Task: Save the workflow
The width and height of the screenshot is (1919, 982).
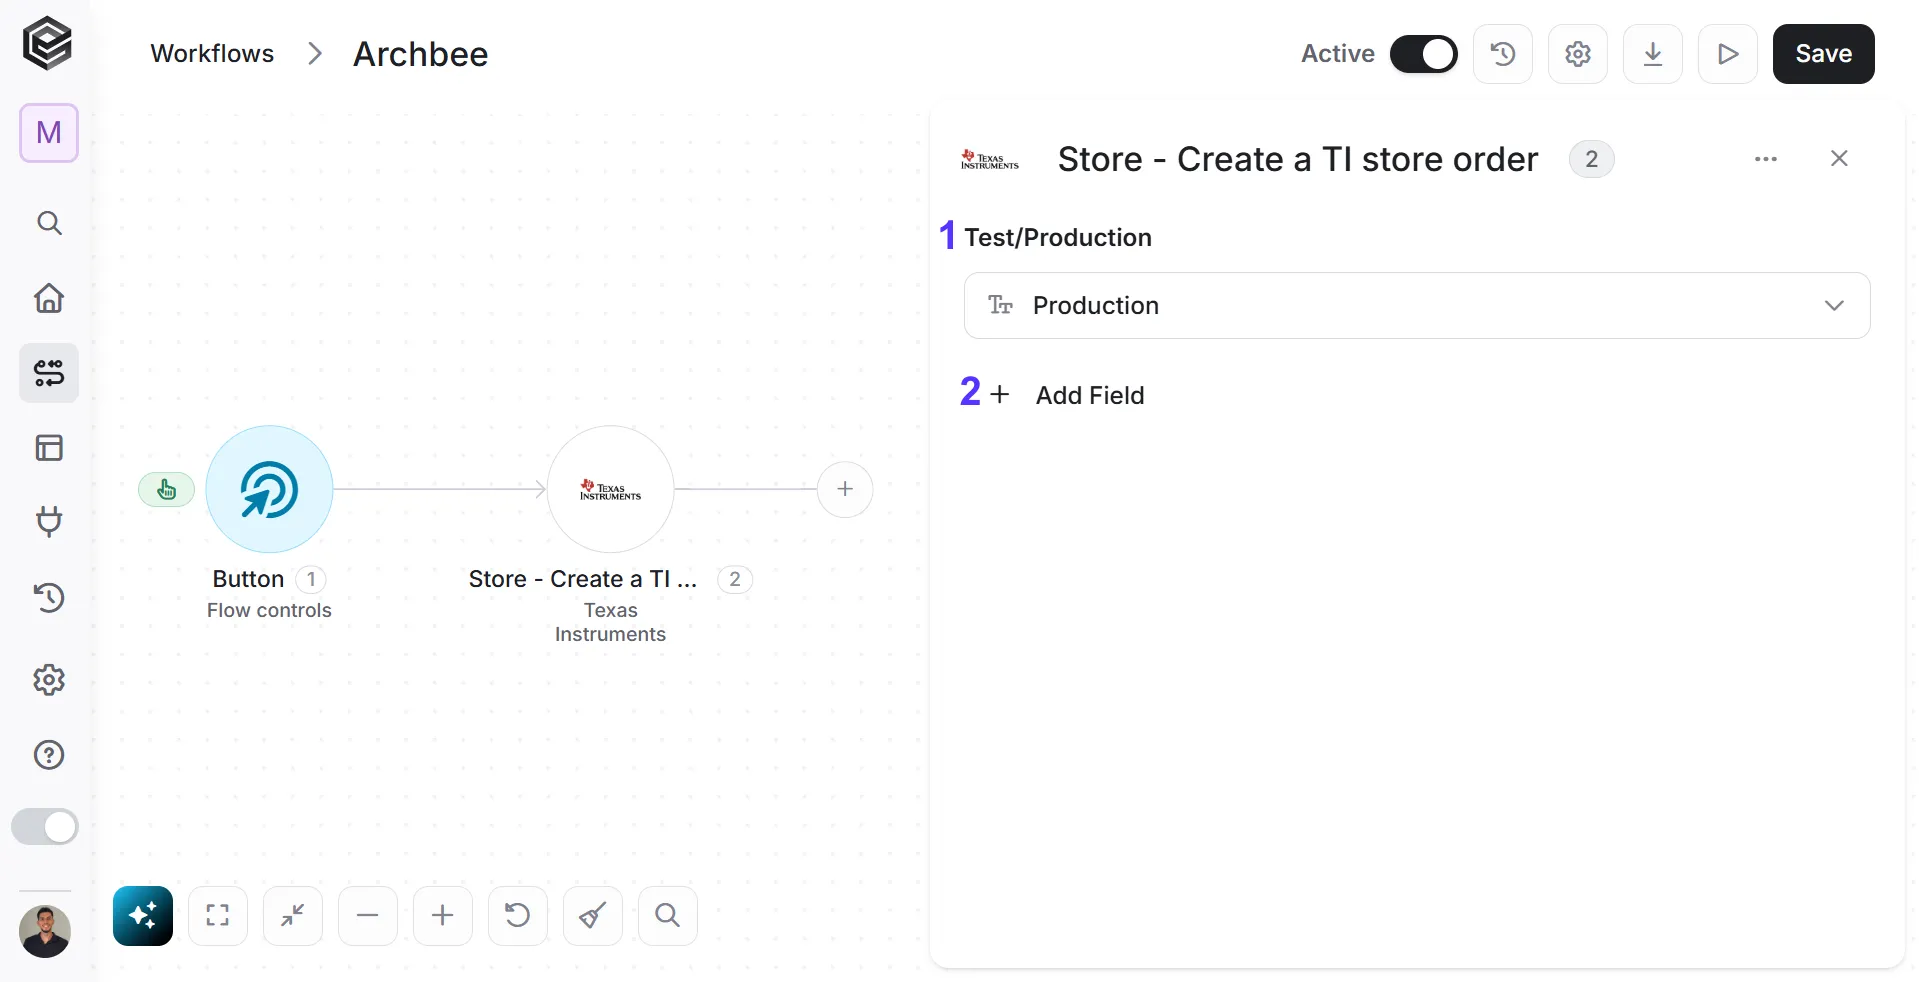Action: 1824,54
